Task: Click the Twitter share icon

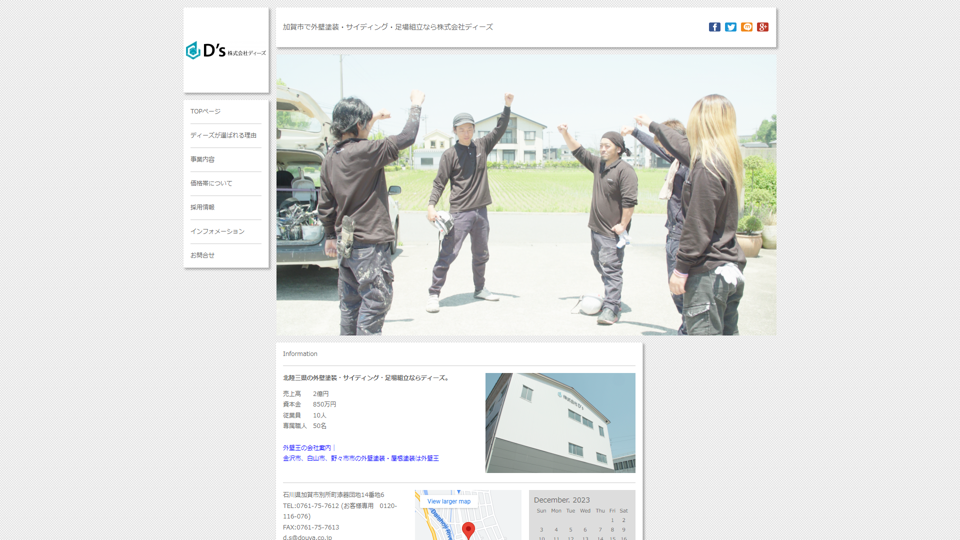Action: click(x=730, y=27)
